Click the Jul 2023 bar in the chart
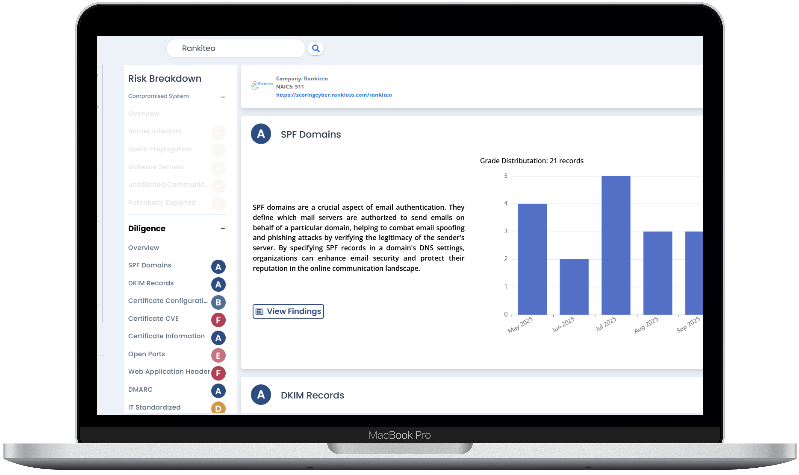The width and height of the screenshot is (799, 475). pyautogui.click(x=615, y=245)
